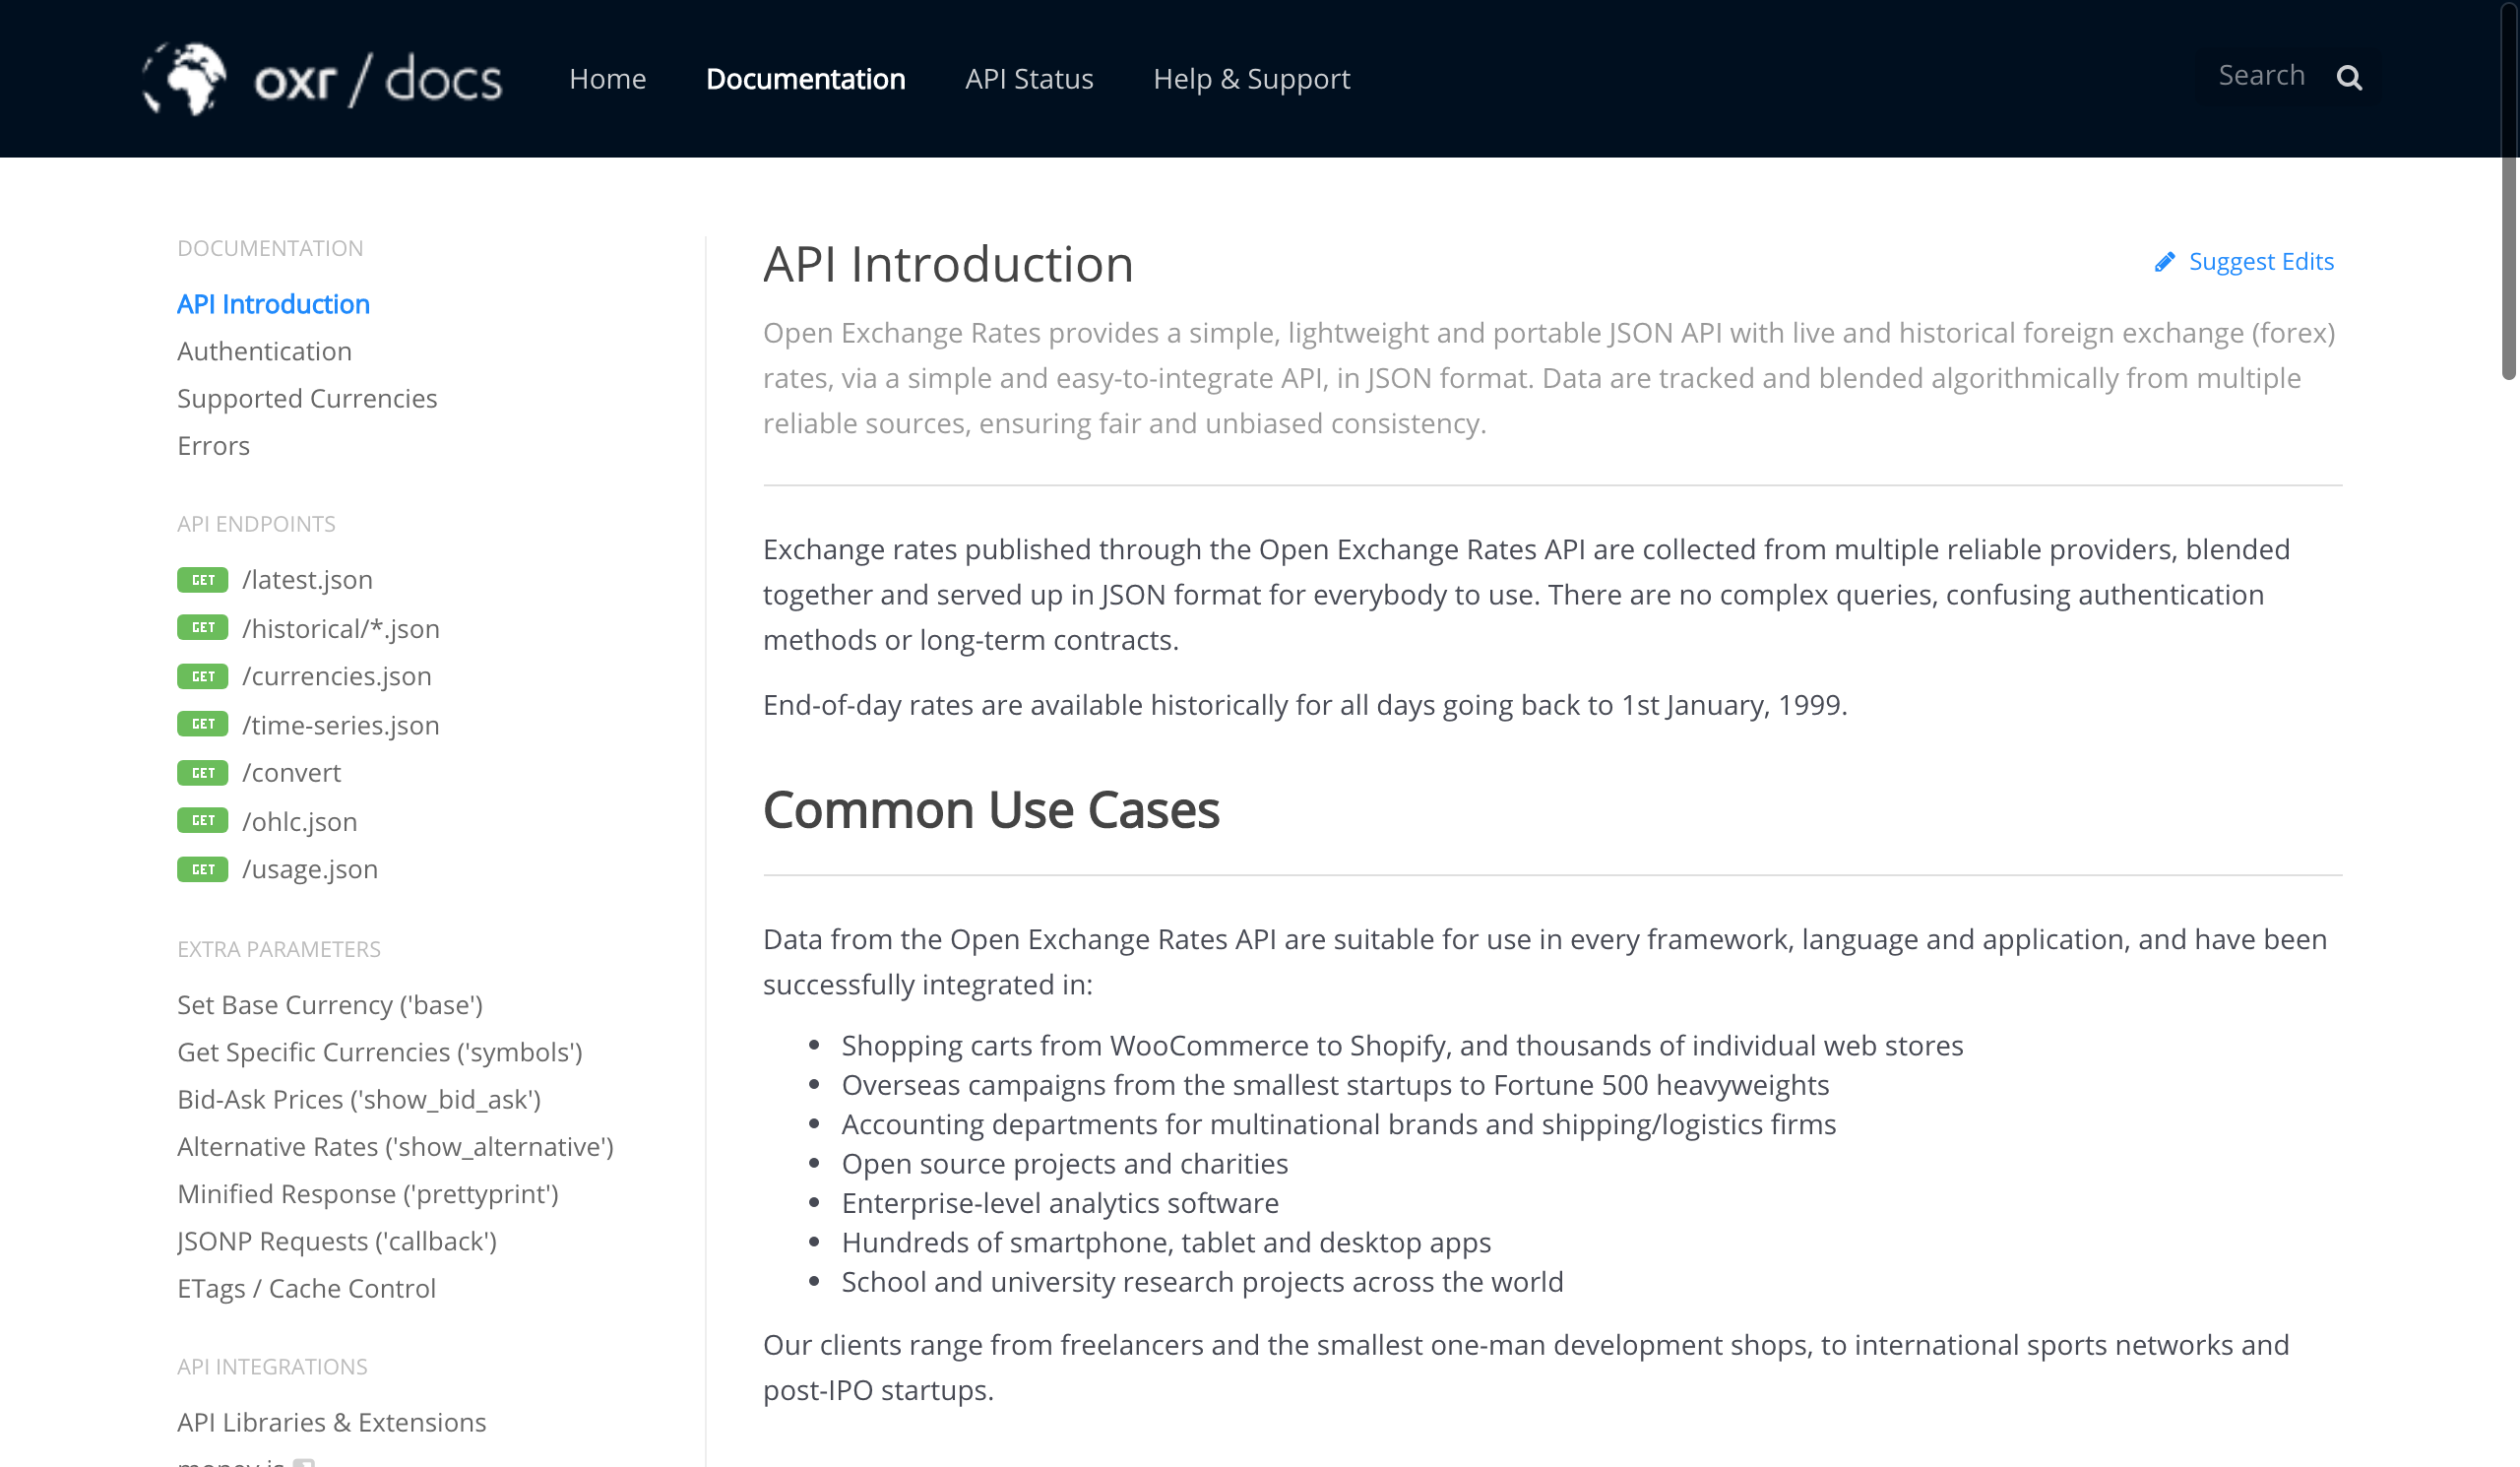Click the GET badge beside /convert
The width and height of the screenshot is (2520, 1467).
tap(203, 773)
